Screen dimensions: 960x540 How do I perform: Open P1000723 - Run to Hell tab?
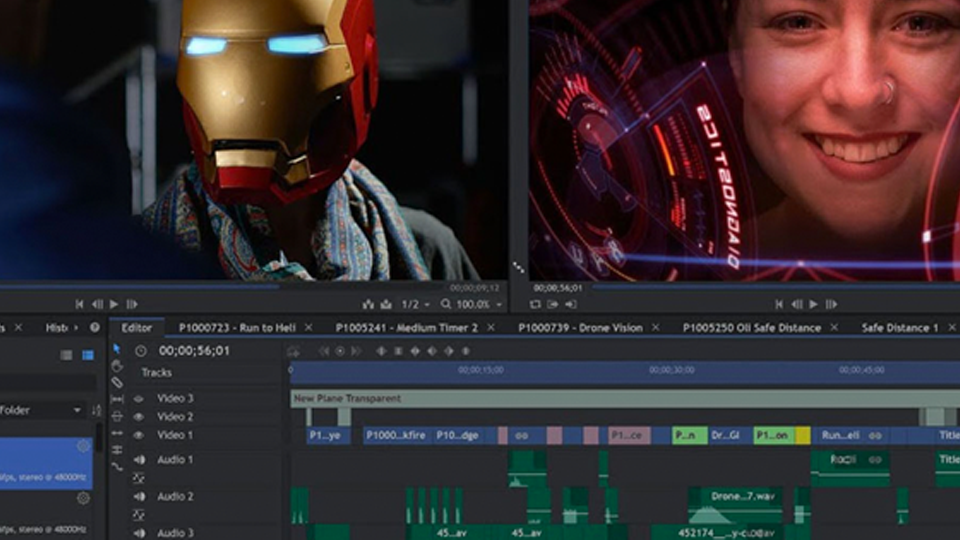click(x=237, y=328)
